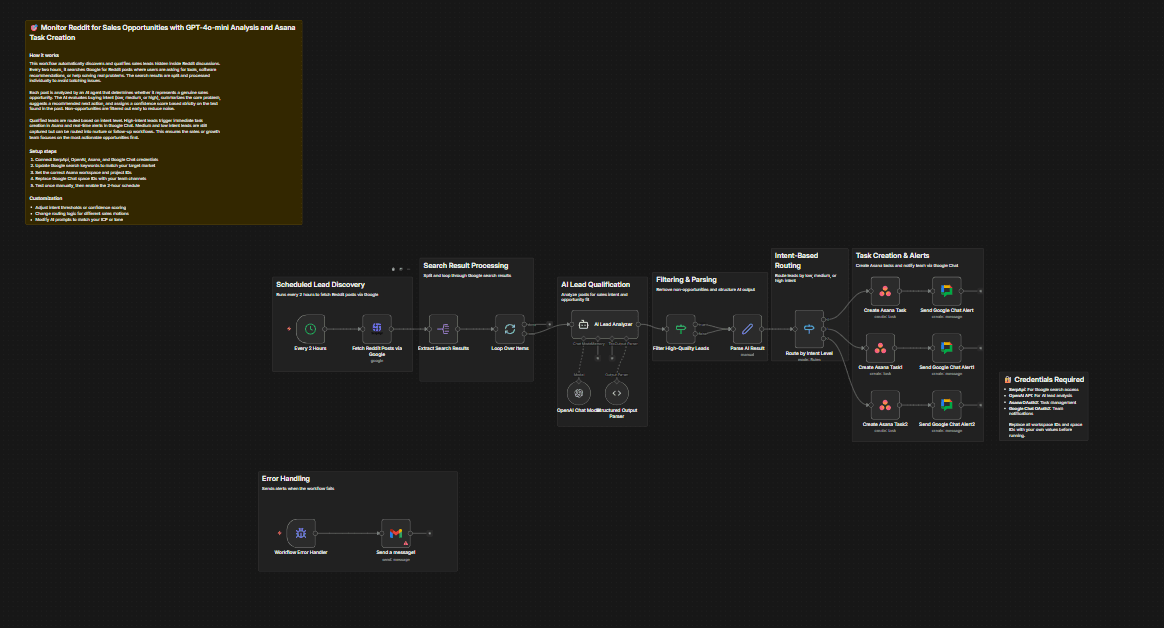Click the Fetch Reddit Posts via Google node
1164x628 pixels.
tap(377, 328)
